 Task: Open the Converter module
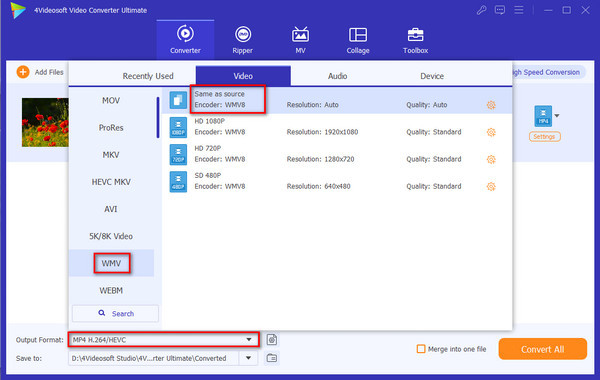(x=185, y=39)
